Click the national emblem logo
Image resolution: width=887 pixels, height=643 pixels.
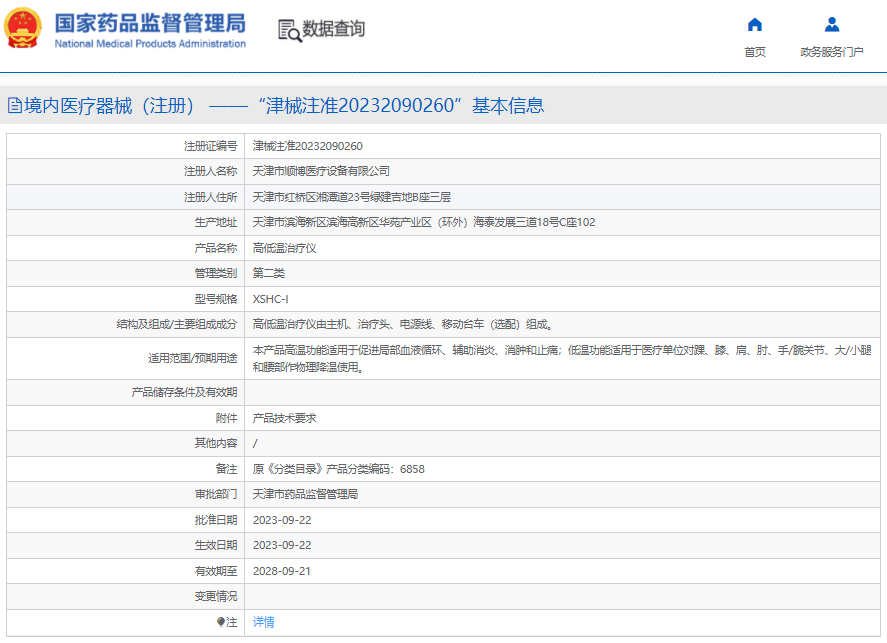(23, 28)
